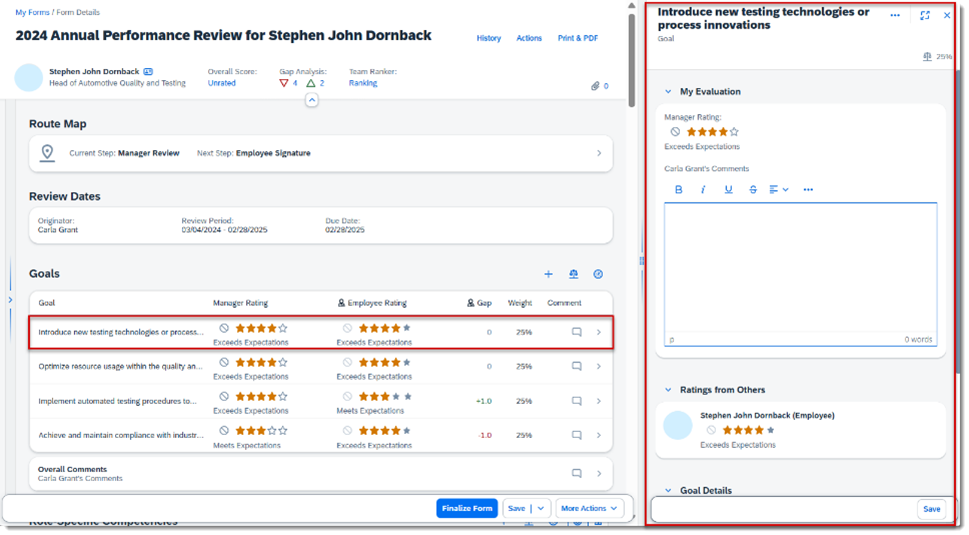The image size is (969, 535).
Task: Open the History menu
Action: coord(489,38)
